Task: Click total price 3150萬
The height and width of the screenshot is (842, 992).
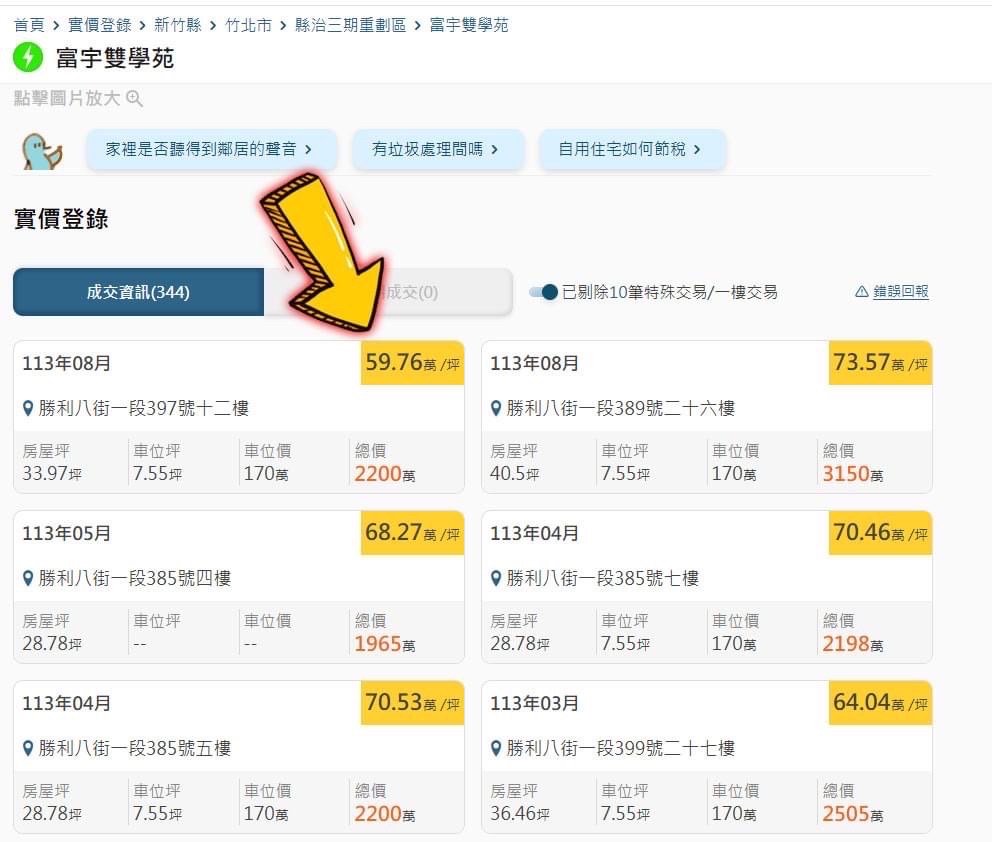Action: [853, 474]
